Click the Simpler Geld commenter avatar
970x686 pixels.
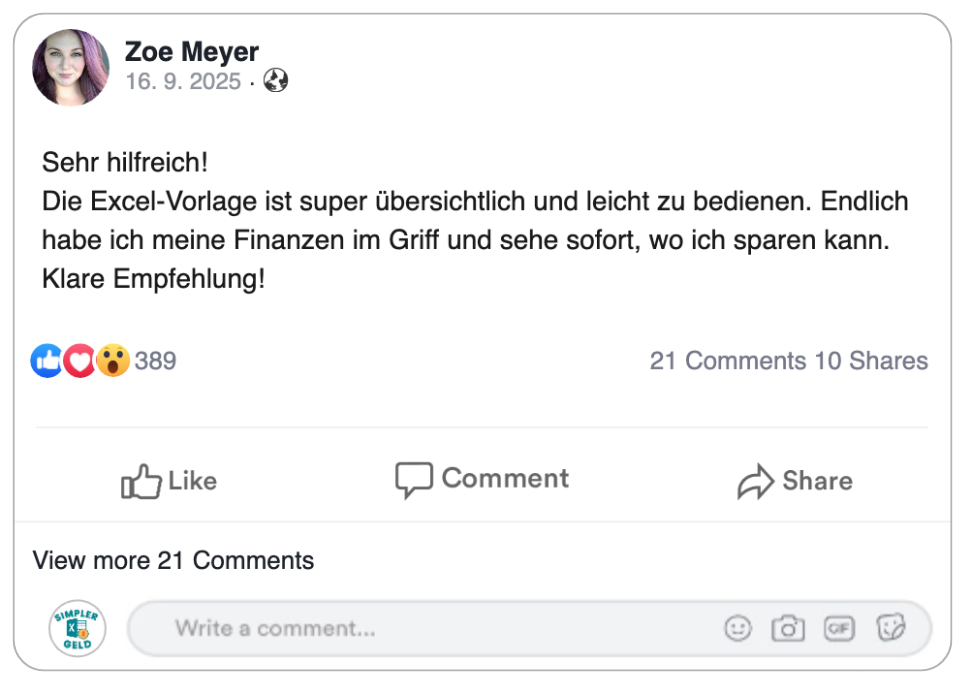click(x=77, y=628)
